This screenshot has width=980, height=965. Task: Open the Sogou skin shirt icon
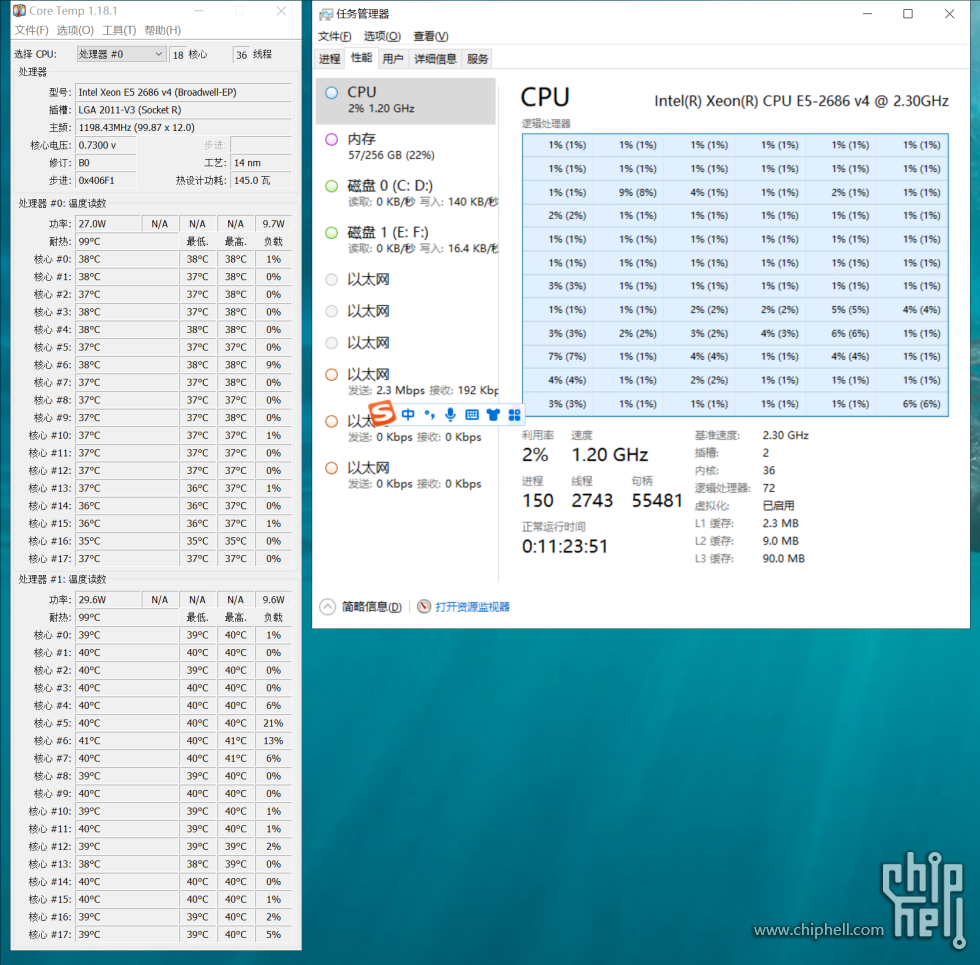pyautogui.click(x=493, y=414)
